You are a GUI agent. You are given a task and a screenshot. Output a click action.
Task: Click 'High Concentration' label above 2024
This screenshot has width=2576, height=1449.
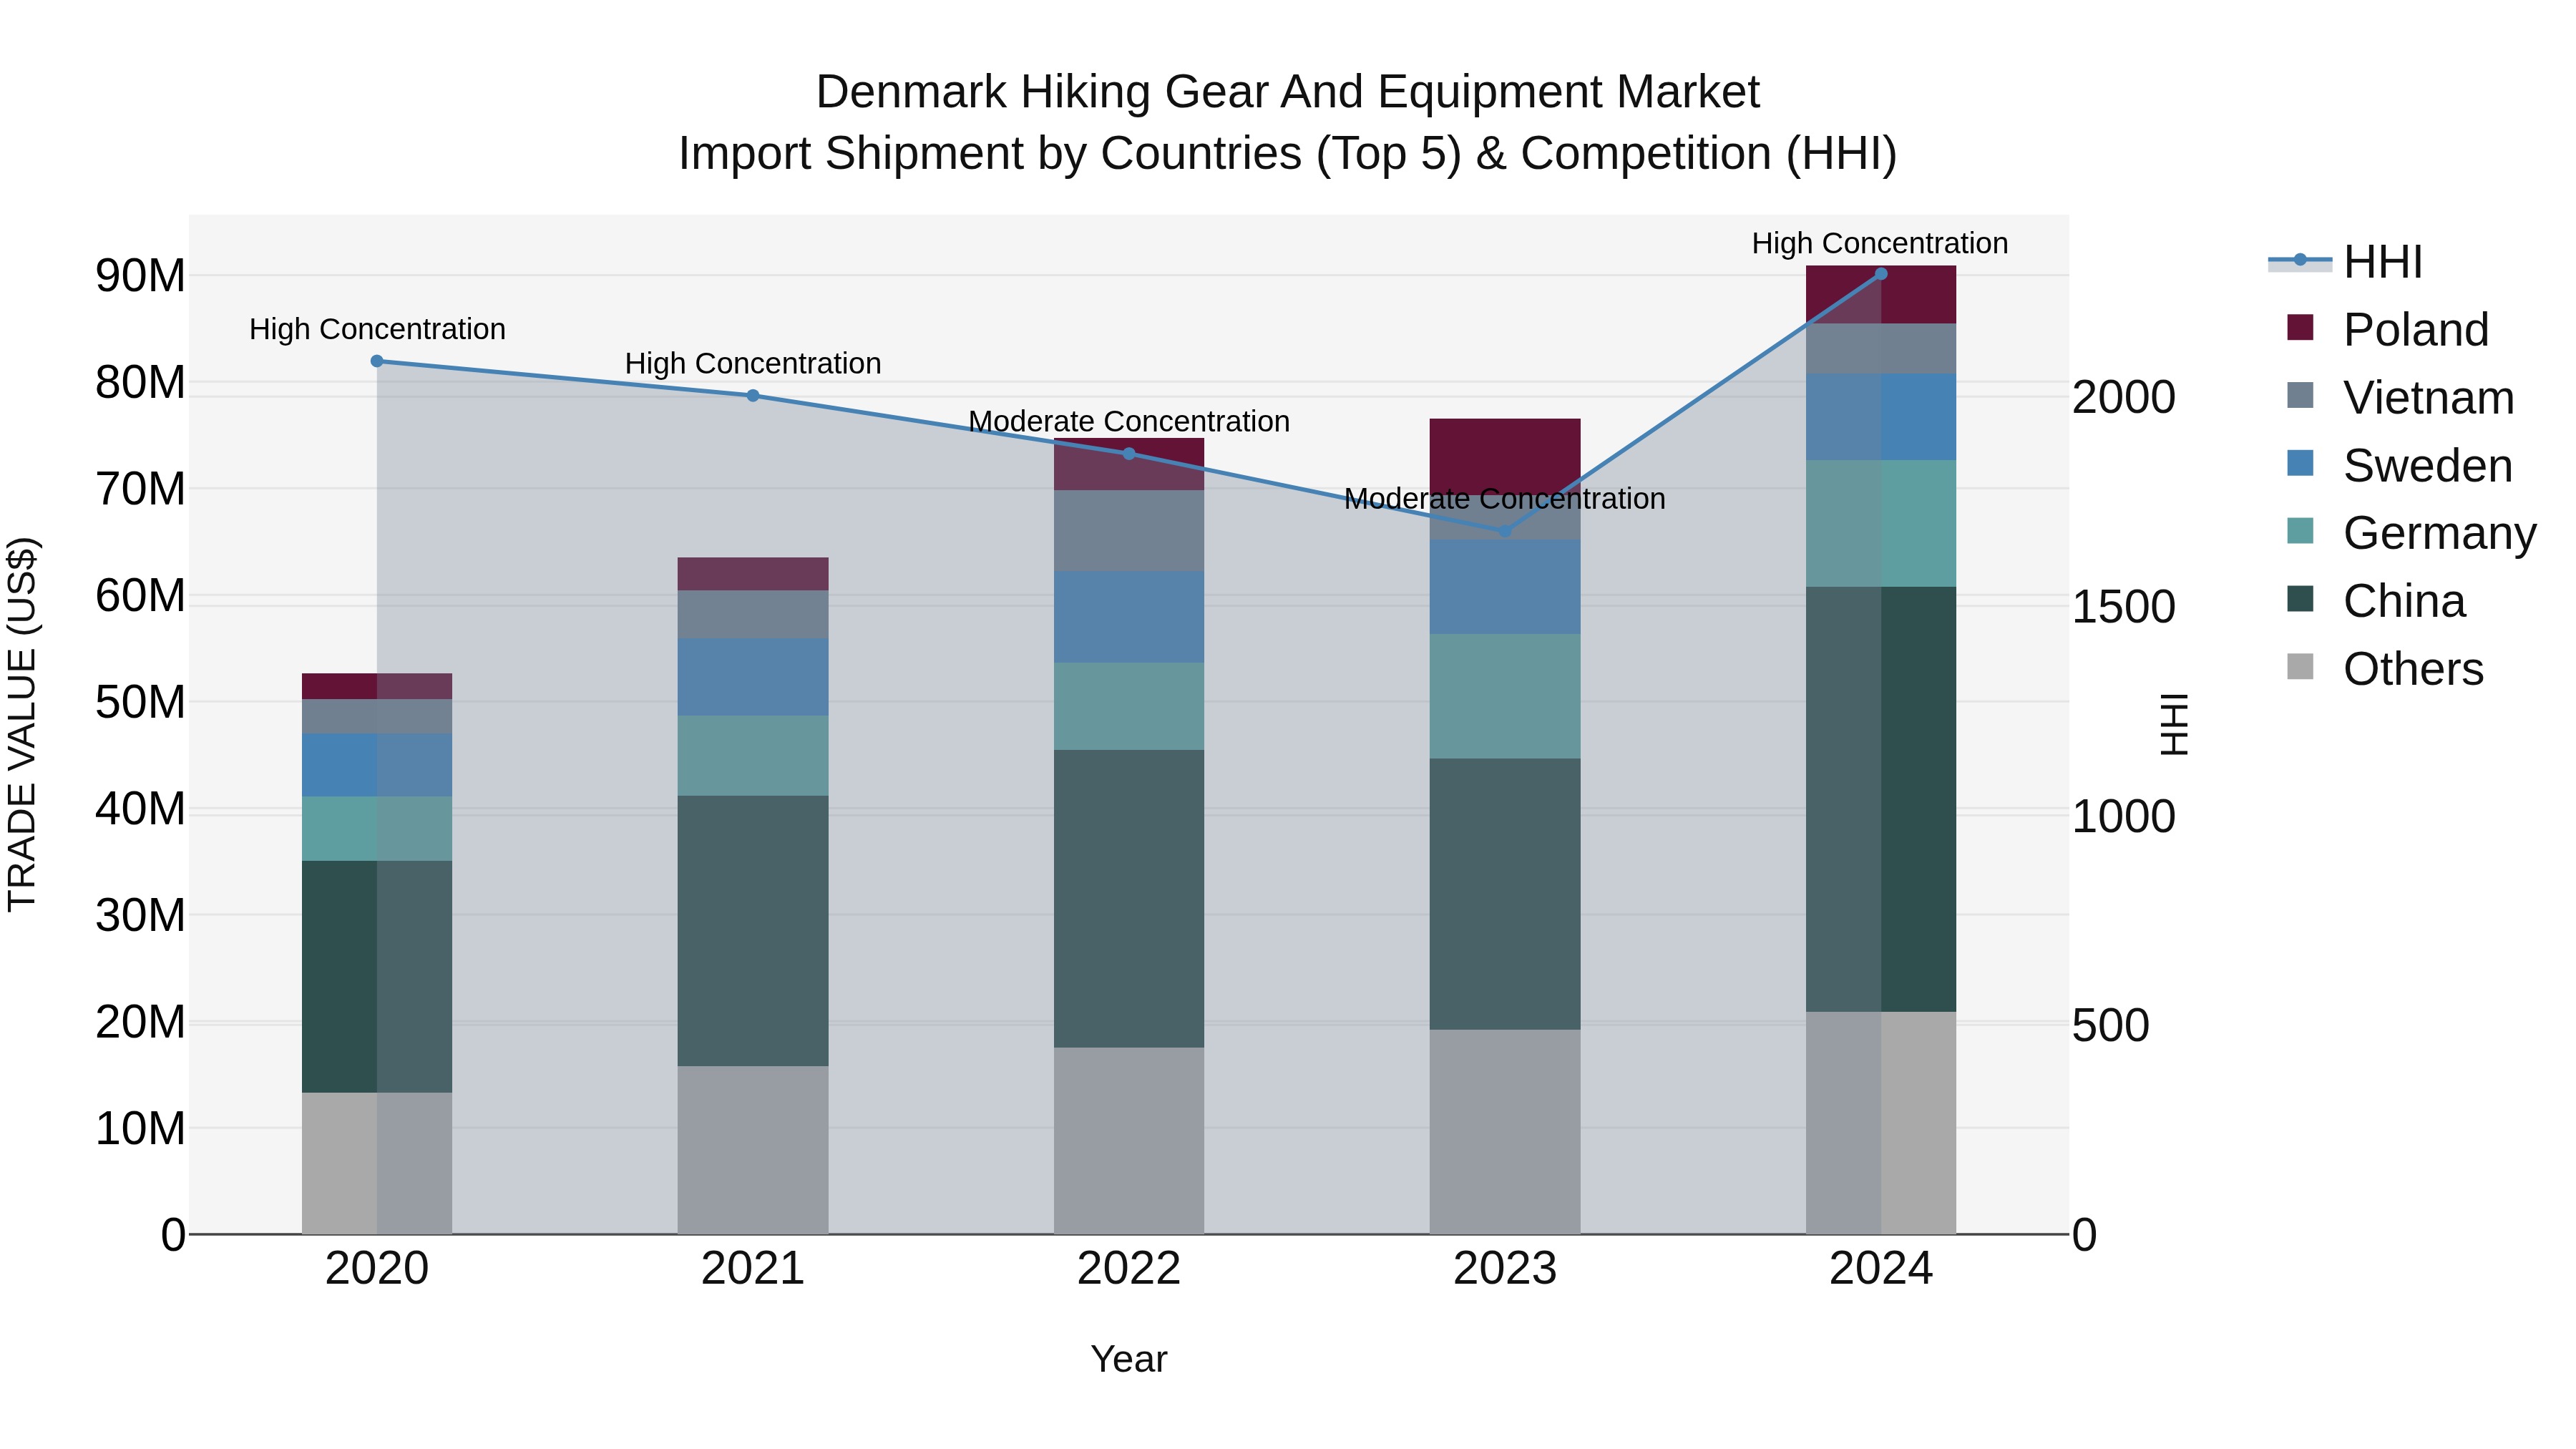coord(1880,243)
